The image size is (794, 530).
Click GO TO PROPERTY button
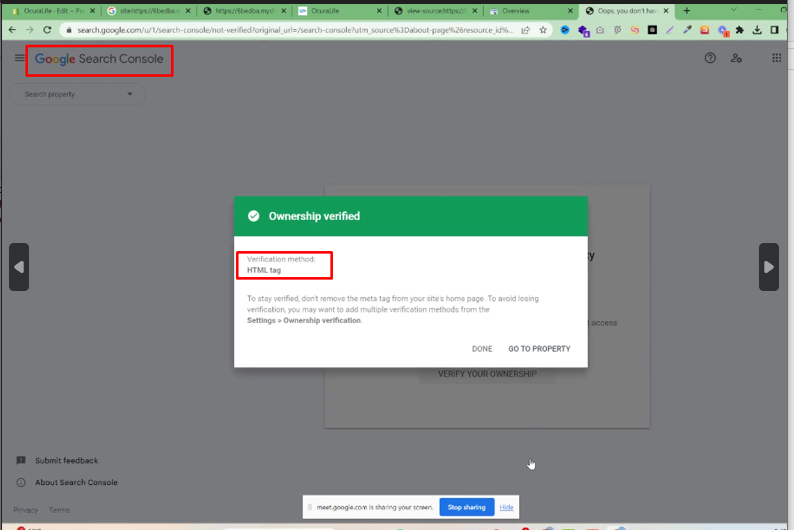(539, 349)
